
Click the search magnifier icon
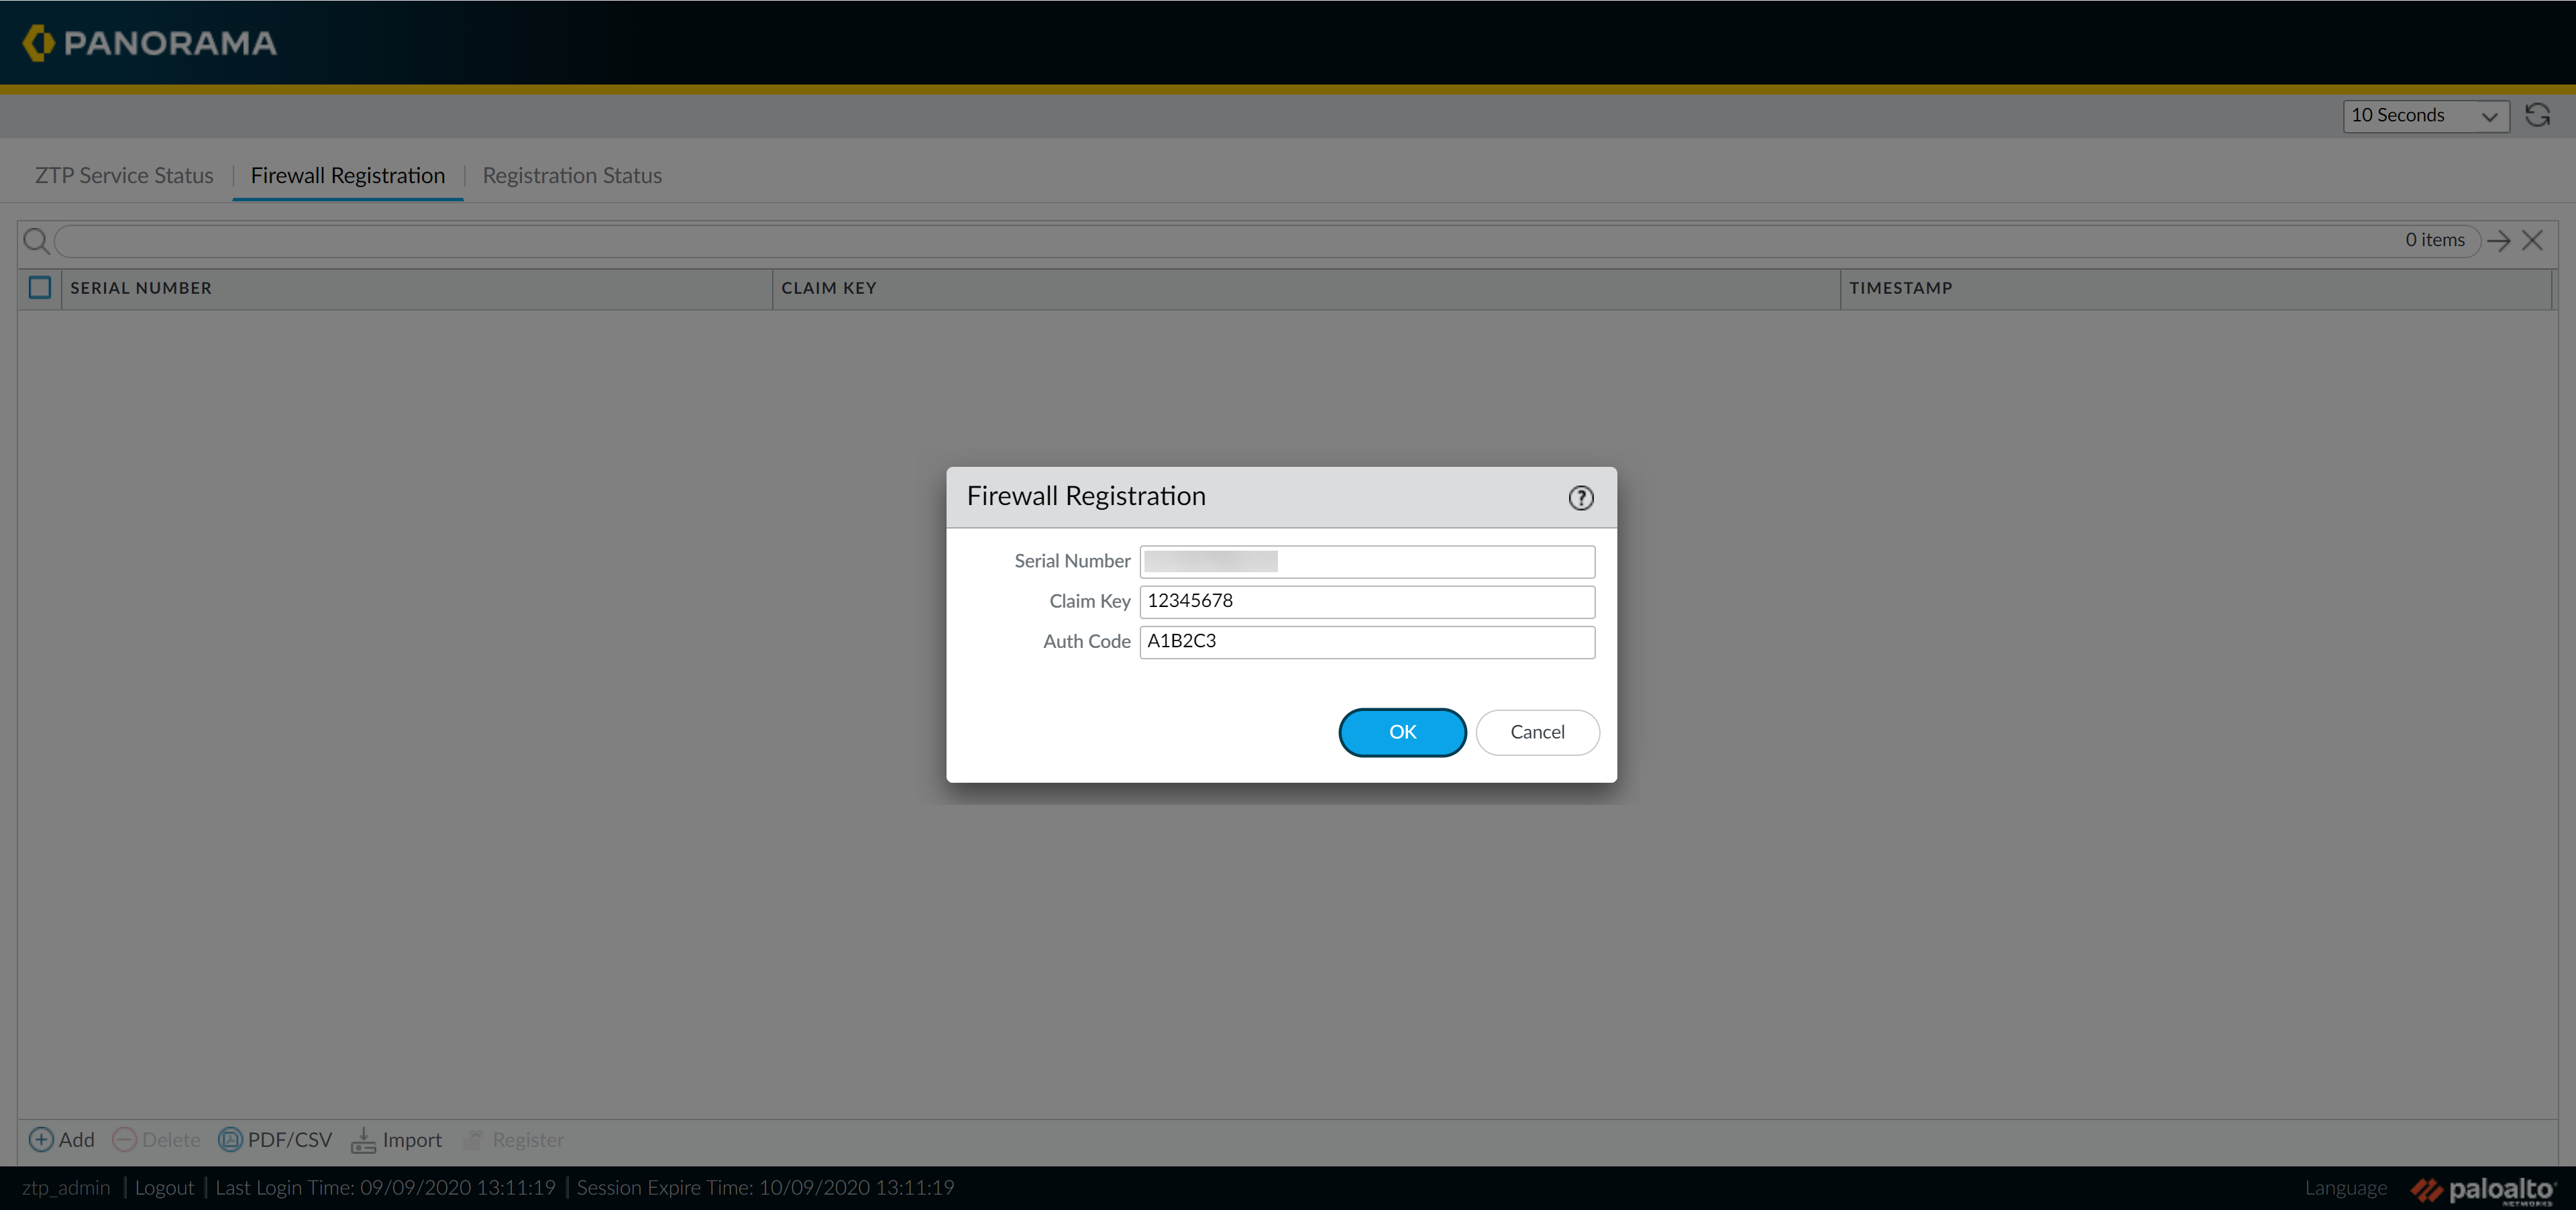(36, 241)
